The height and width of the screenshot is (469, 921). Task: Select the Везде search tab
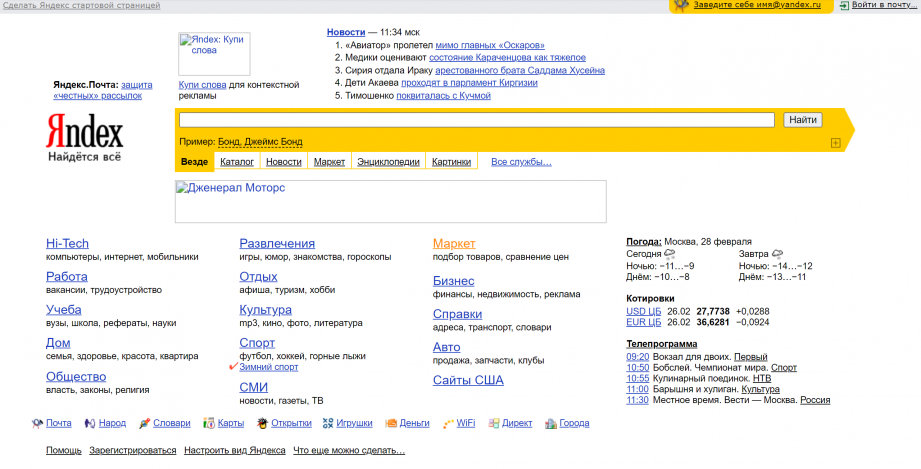194,162
